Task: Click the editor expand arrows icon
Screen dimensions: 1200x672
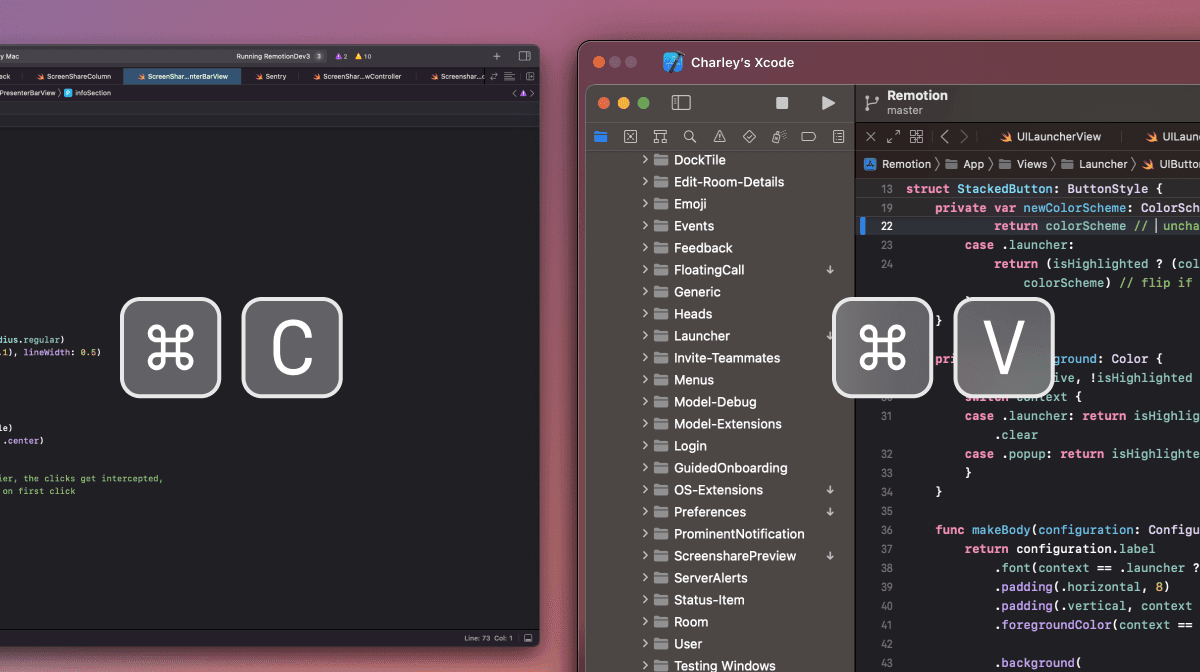Action: pyautogui.click(x=893, y=137)
